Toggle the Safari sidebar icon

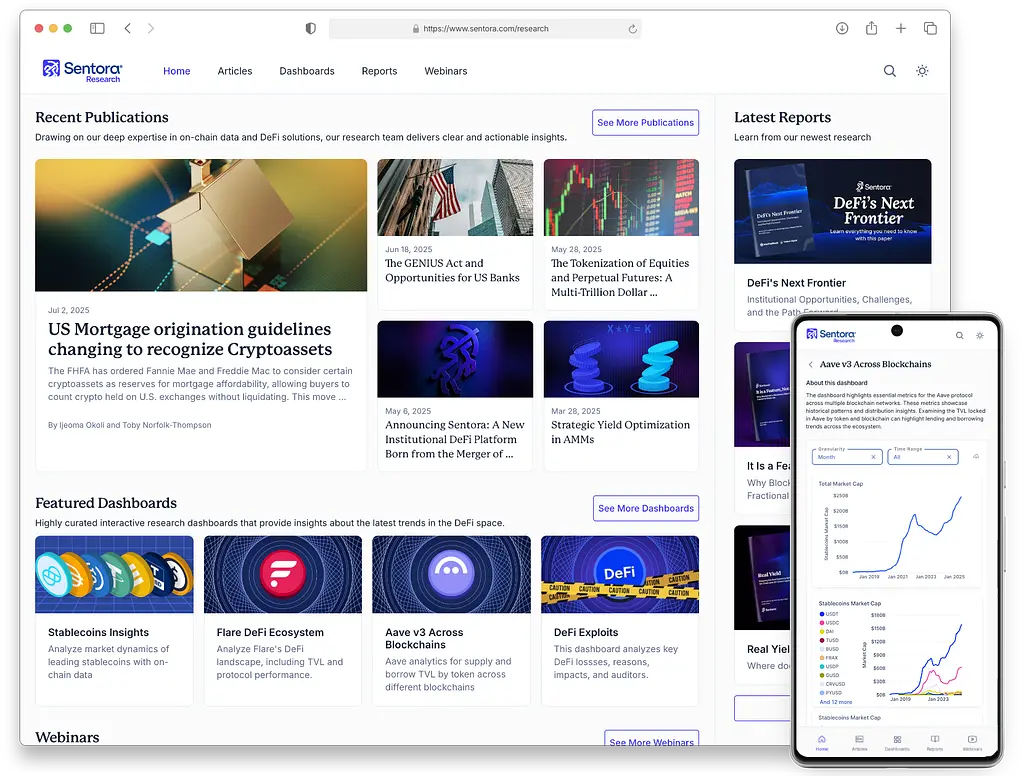tap(97, 28)
